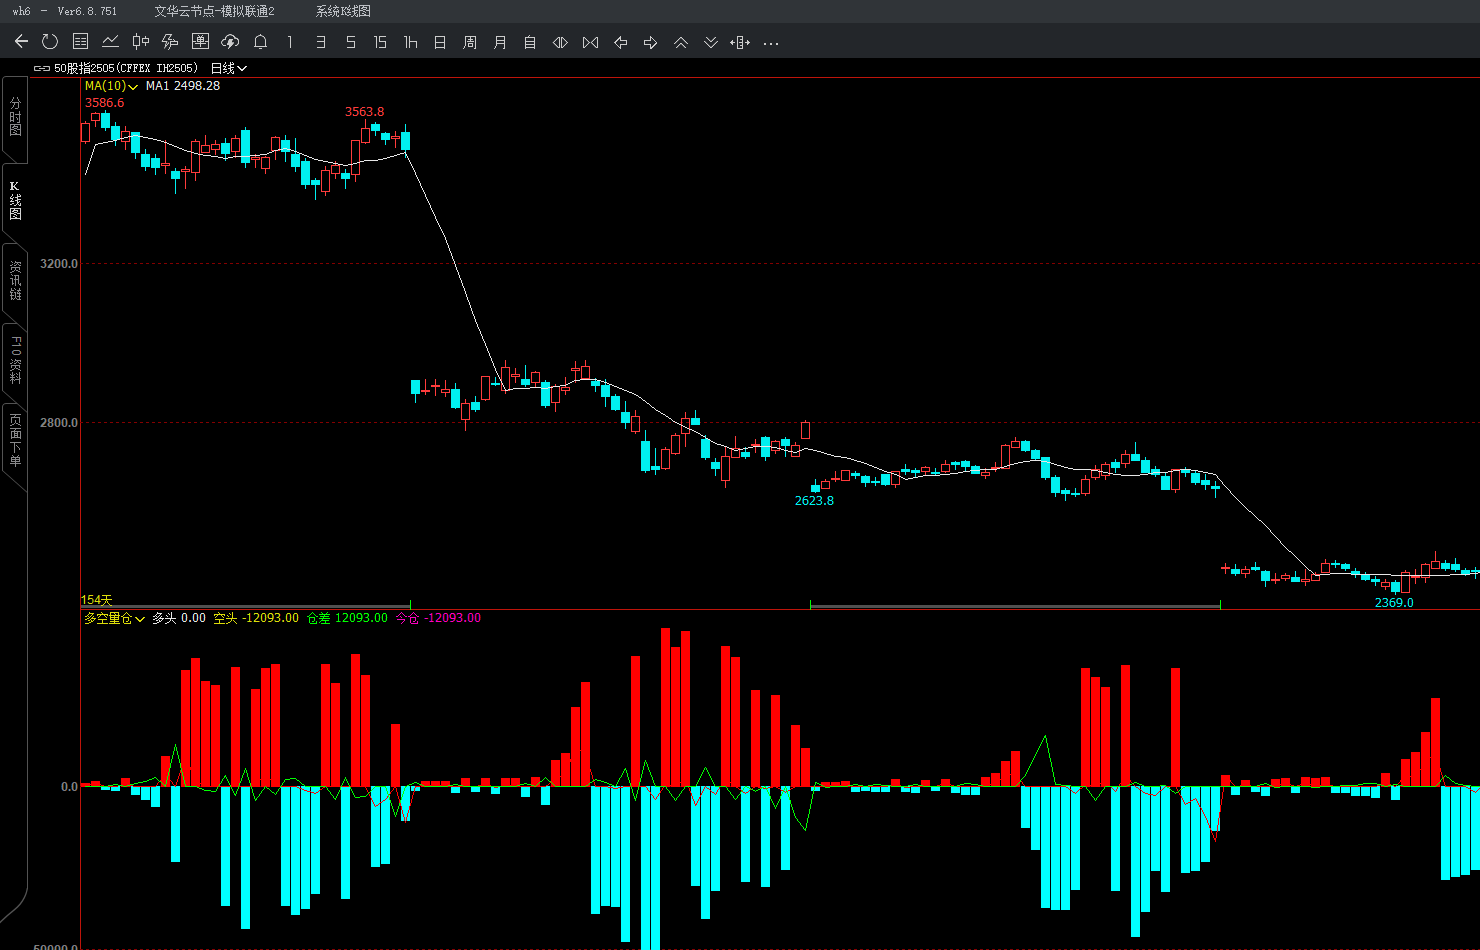
Task: Click the hollow left arrow icon
Action: coord(620,42)
